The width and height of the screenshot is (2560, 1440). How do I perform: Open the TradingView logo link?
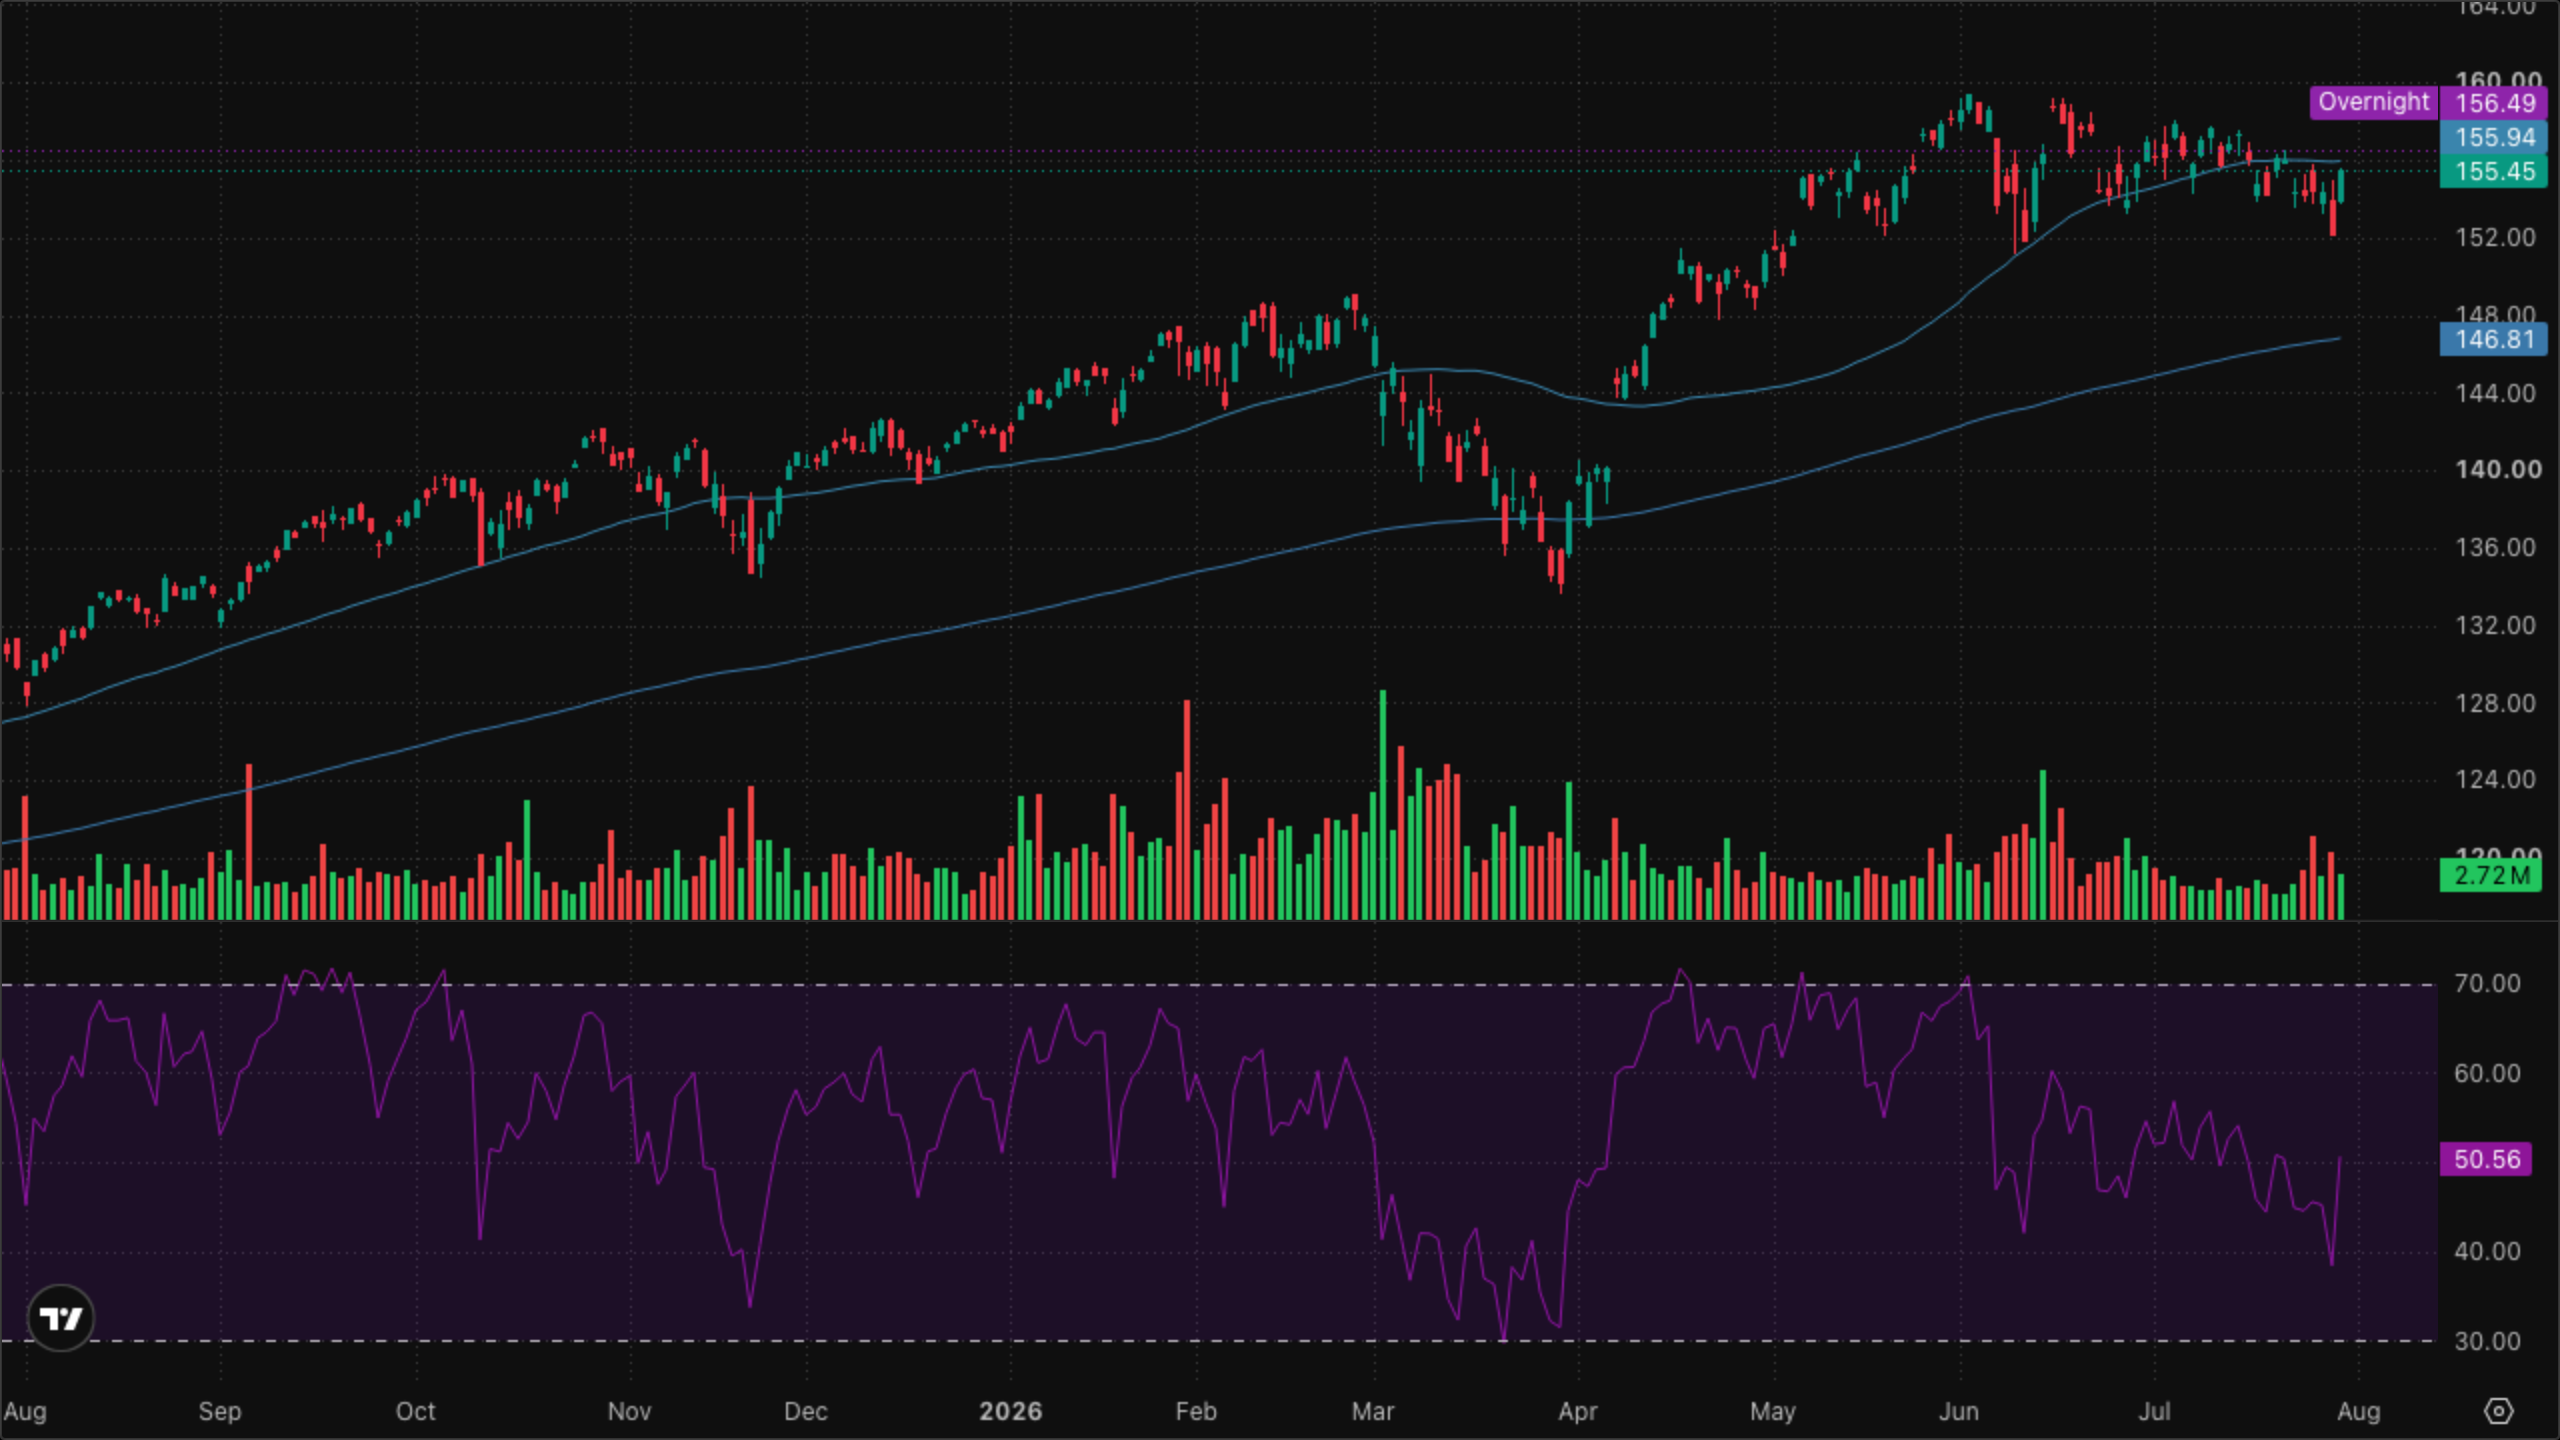coord(61,1318)
